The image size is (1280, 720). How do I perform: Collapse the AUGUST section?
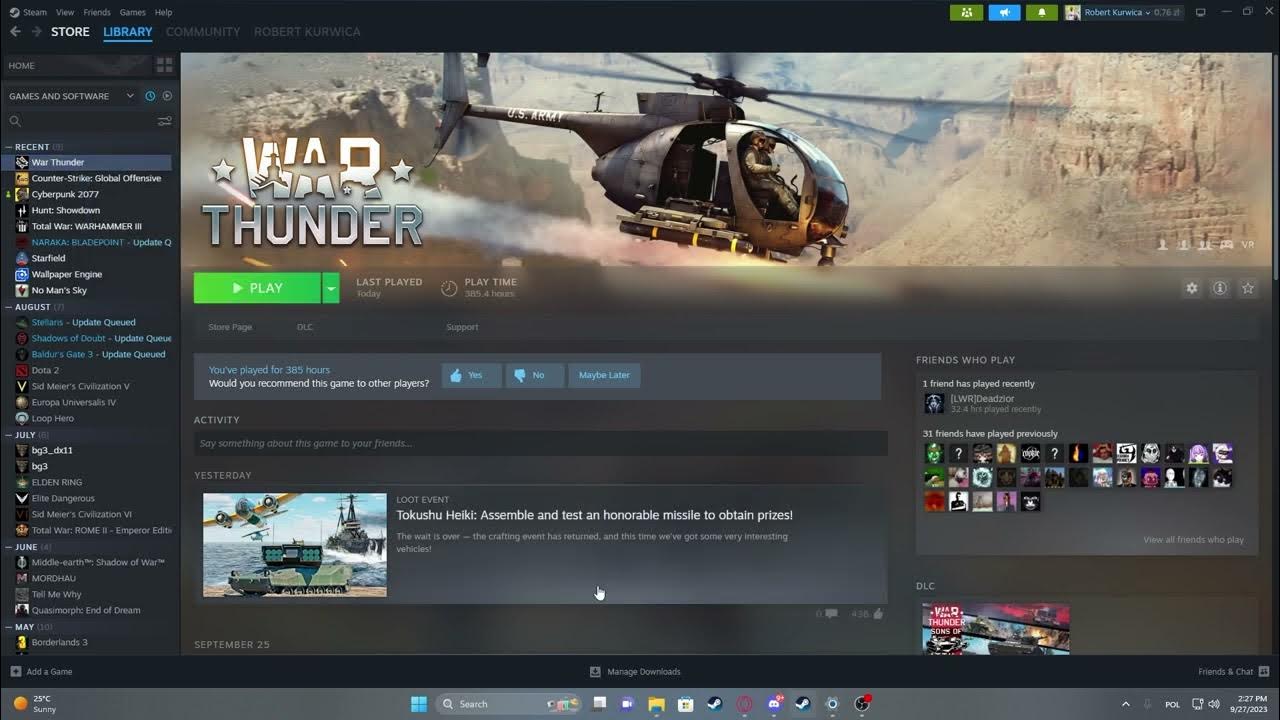coord(9,307)
